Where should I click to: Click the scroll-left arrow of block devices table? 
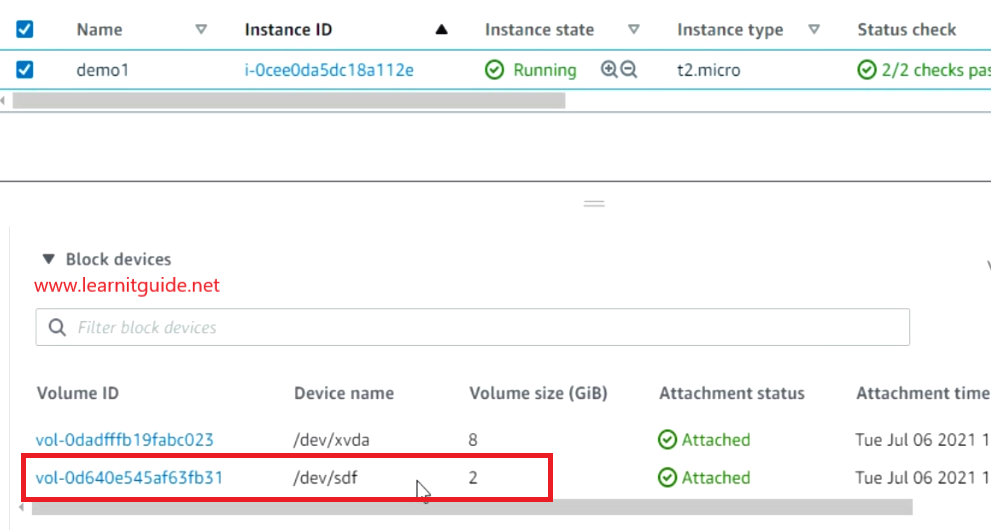23,507
